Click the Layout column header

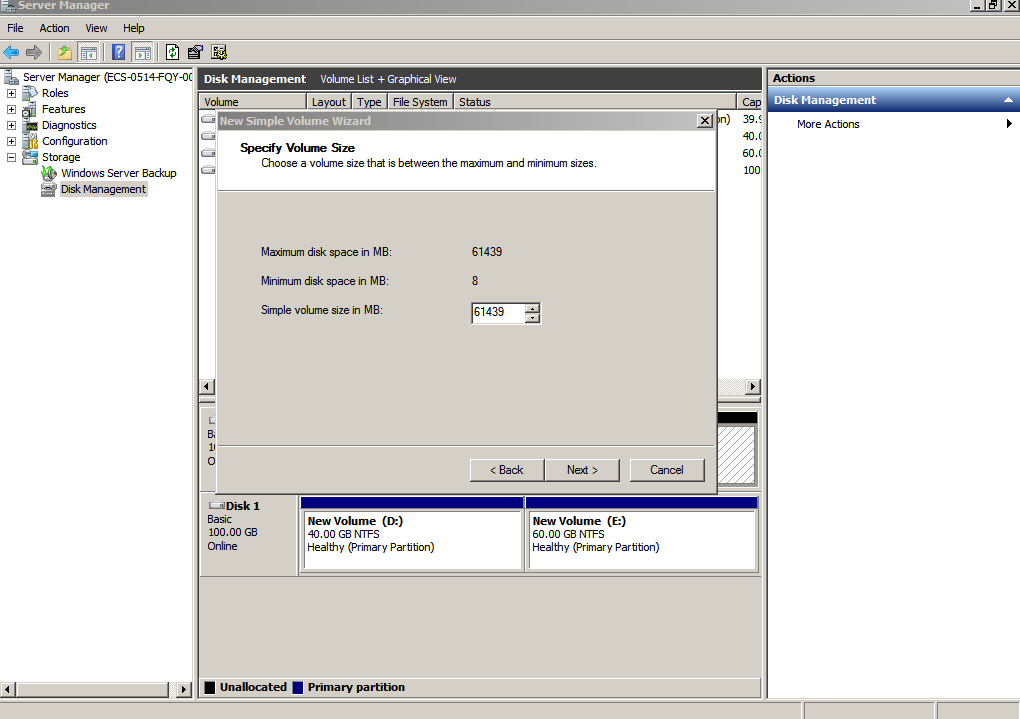(329, 102)
